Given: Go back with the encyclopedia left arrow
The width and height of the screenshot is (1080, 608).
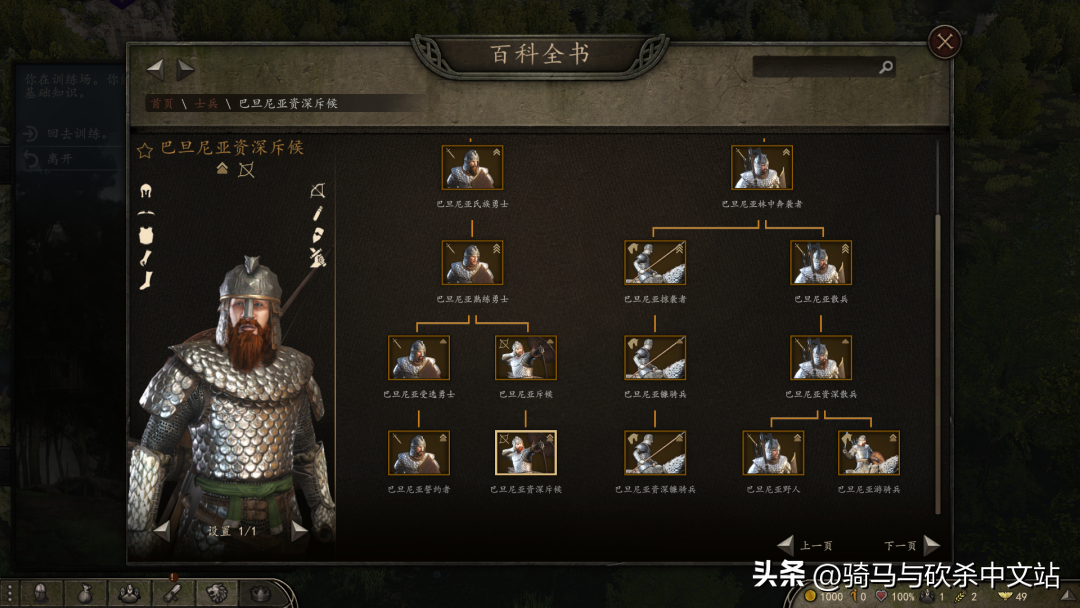Looking at the screenshot, I should tap(156, 68).
